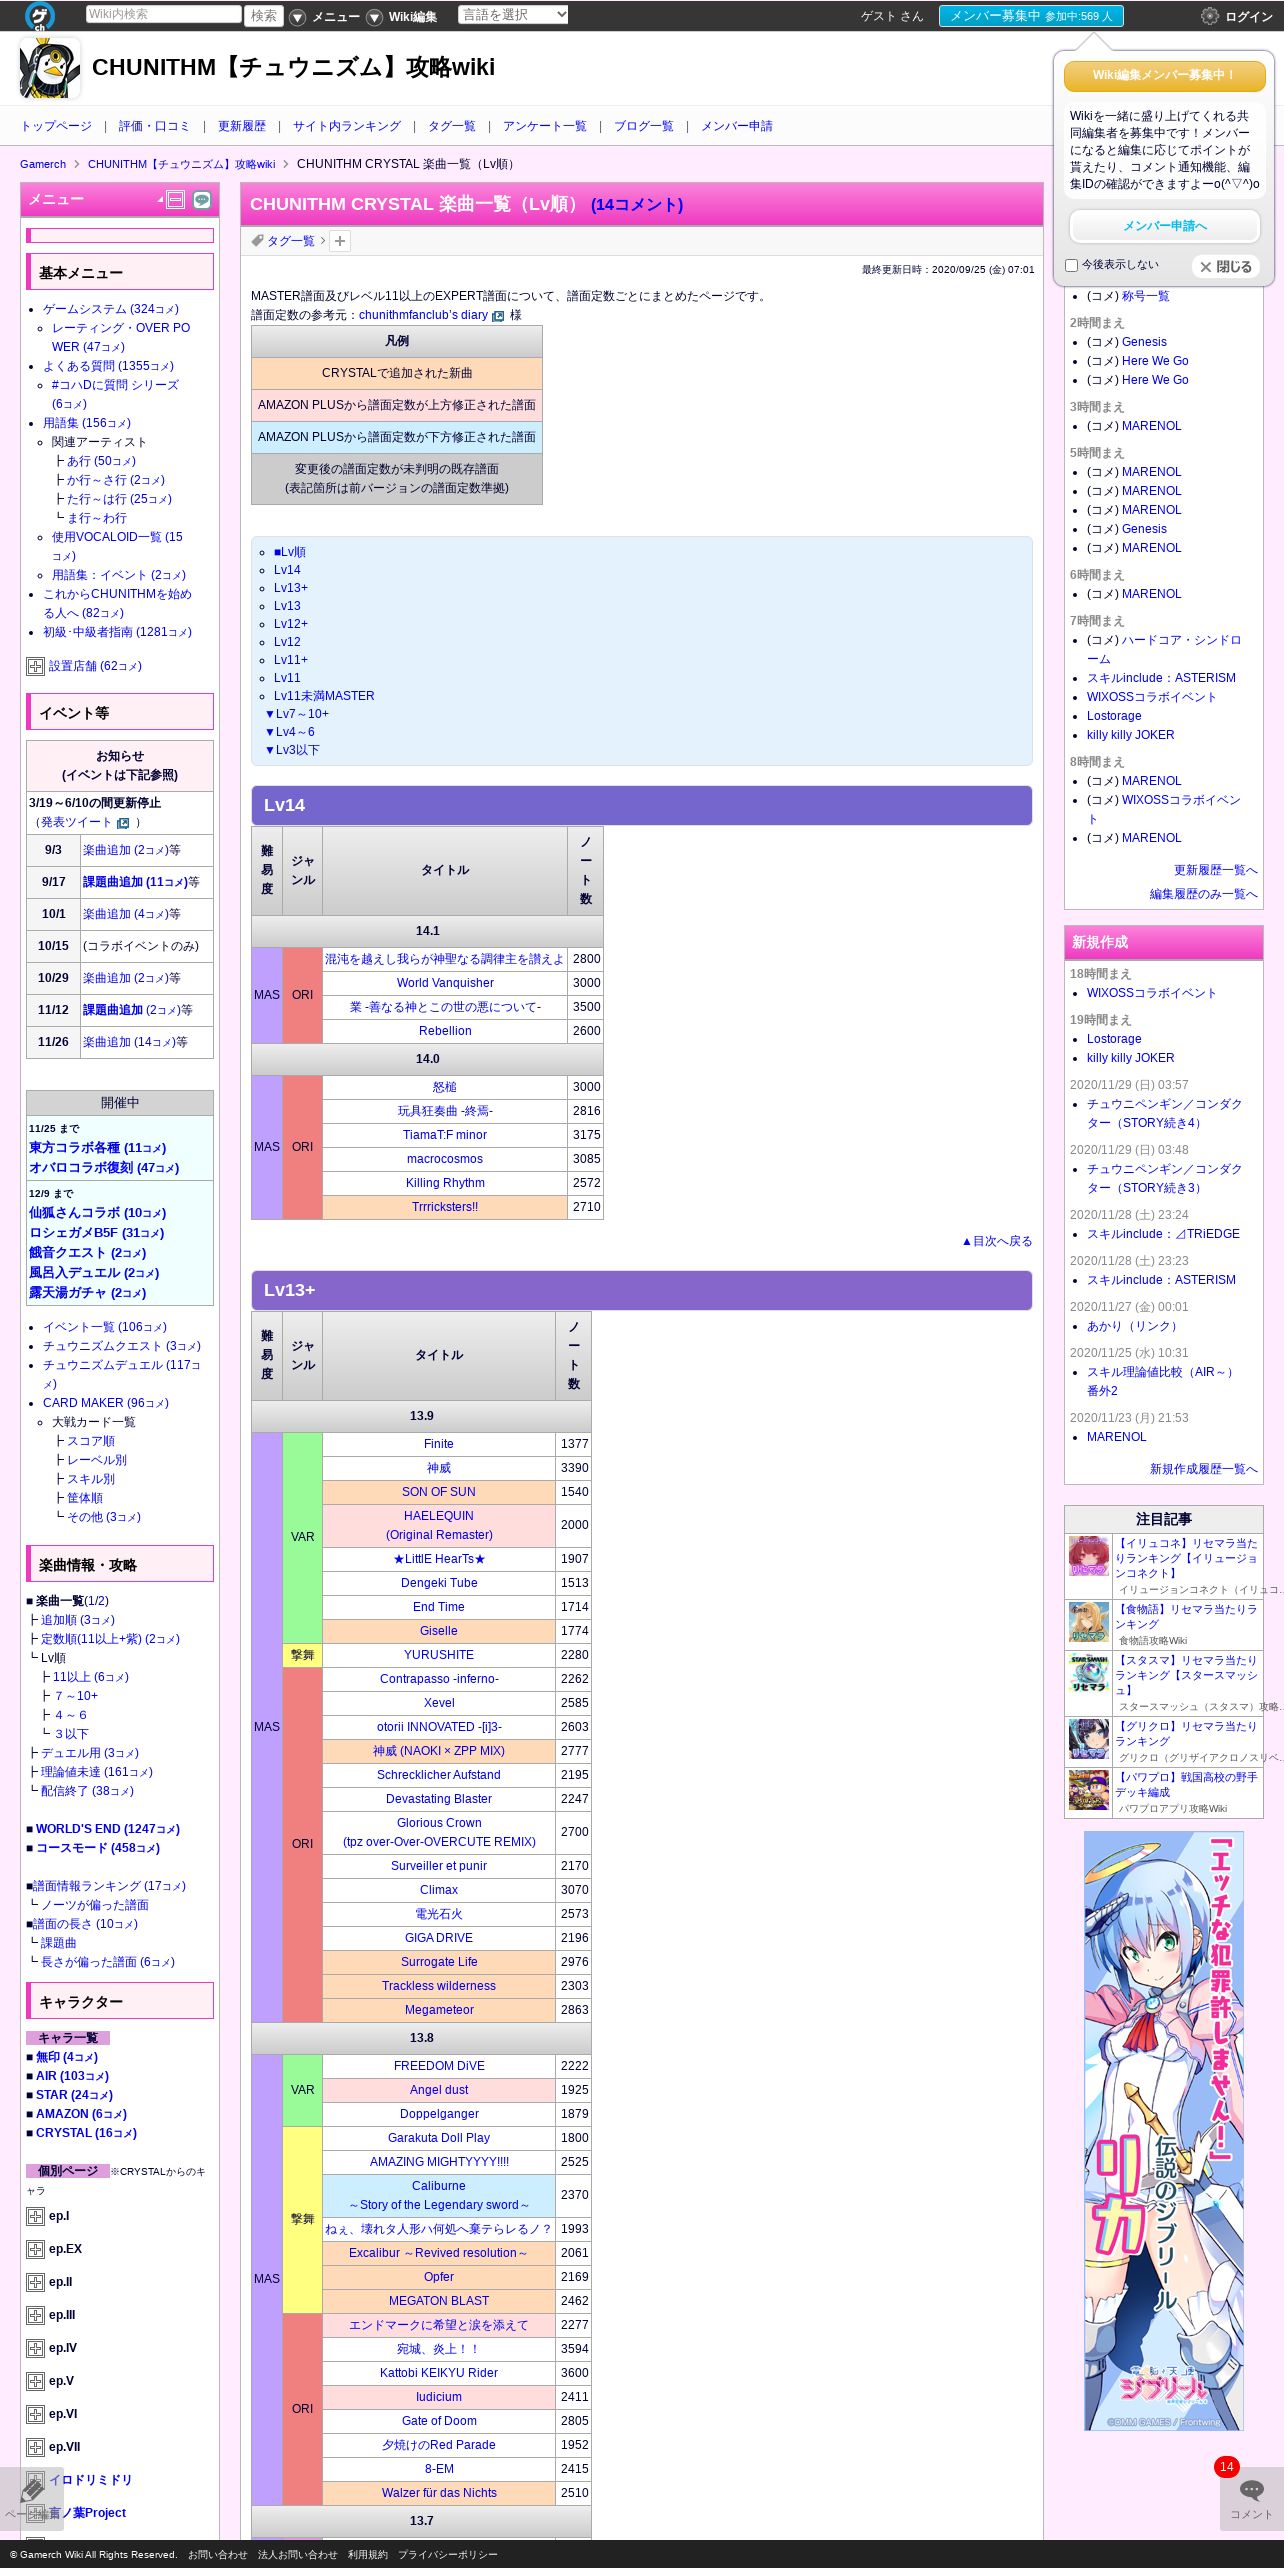This screenshot has width=1284, height=2568.
Task: Click the Gamerch logo icon
Action: click(40, 15)
